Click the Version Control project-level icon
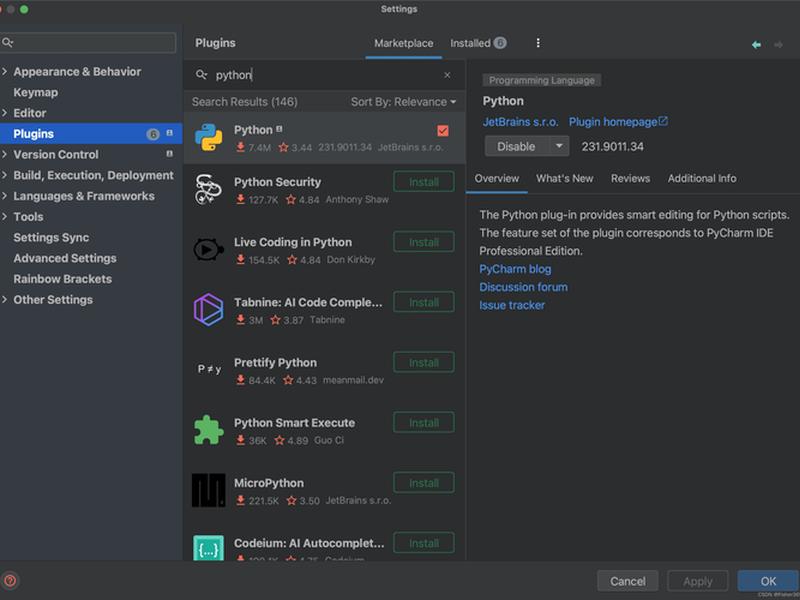Viewport: 800px width, 600px height. coord(169,154)
